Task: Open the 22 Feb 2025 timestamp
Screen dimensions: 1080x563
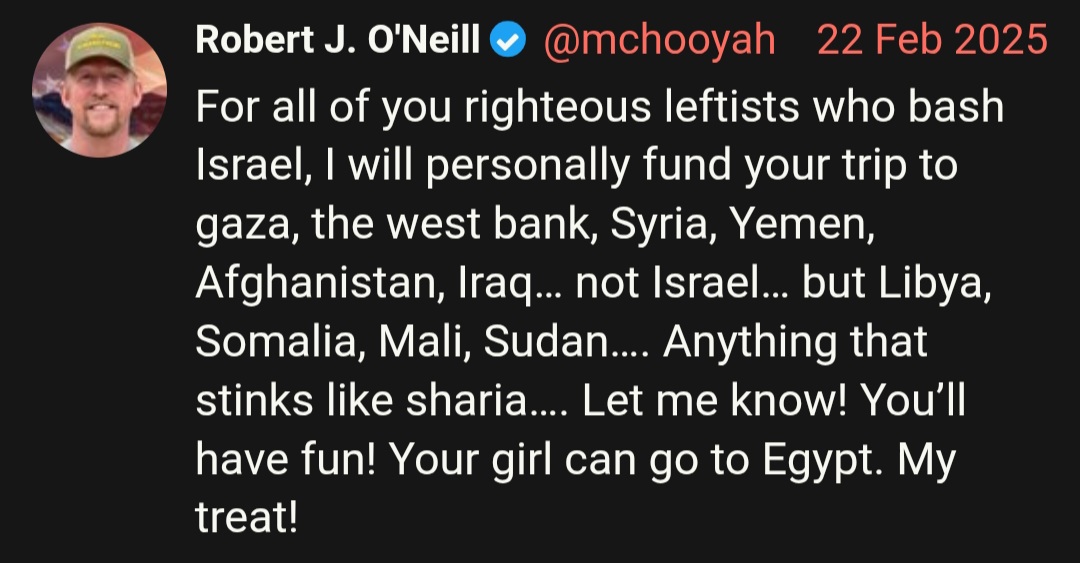Action: [x=933, y=40]
